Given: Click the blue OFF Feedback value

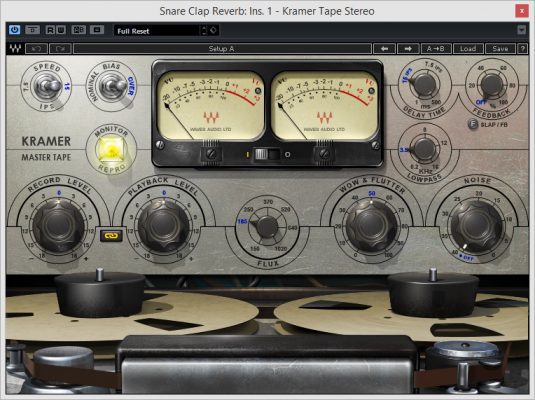Looking at the screenshot, I should click(x=481, y=102).
